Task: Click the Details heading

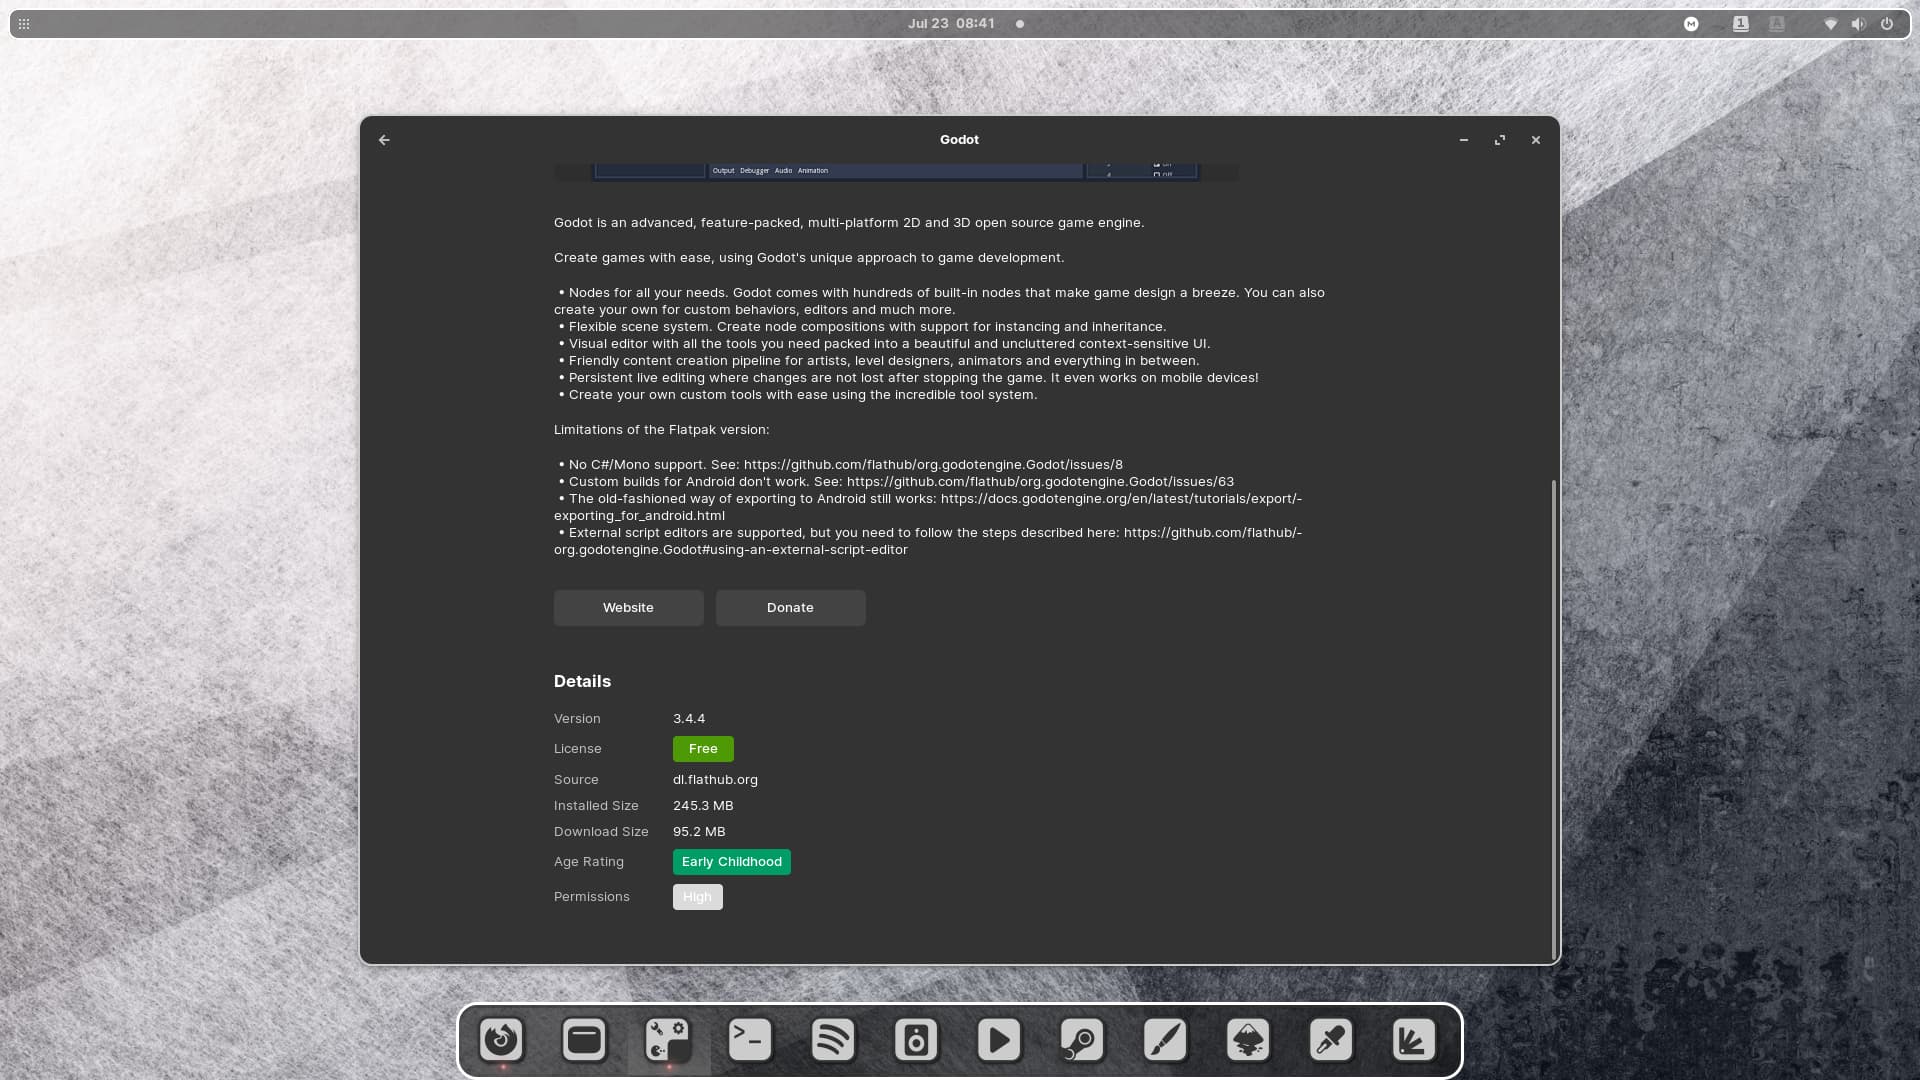Action: [582, 681]
